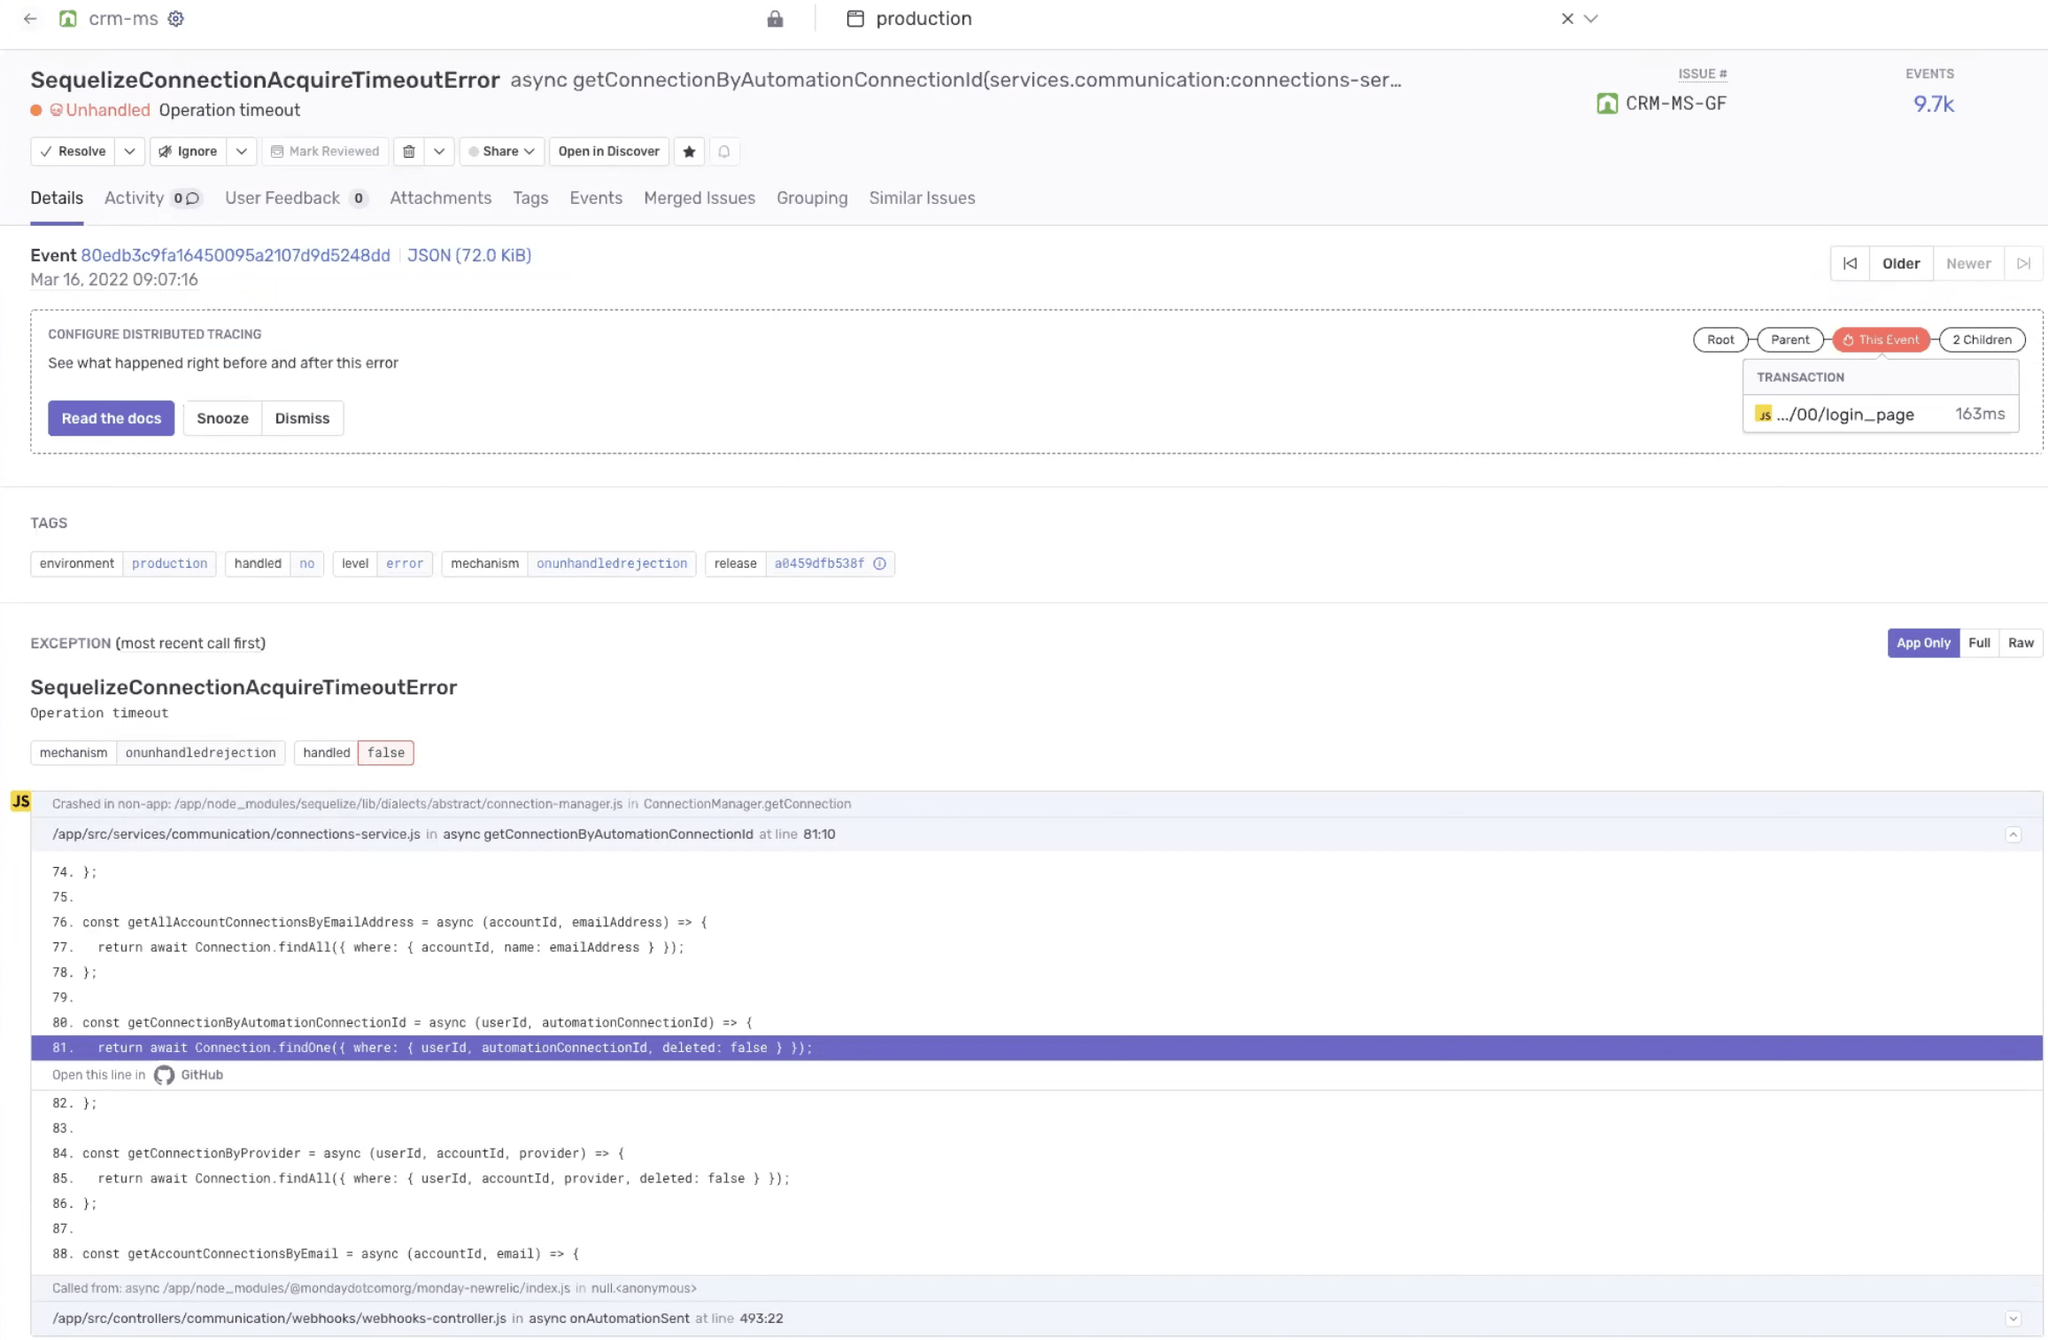Click release info circle icon
Viewport: 2048px width, 1340px height.
coord(880,564)
